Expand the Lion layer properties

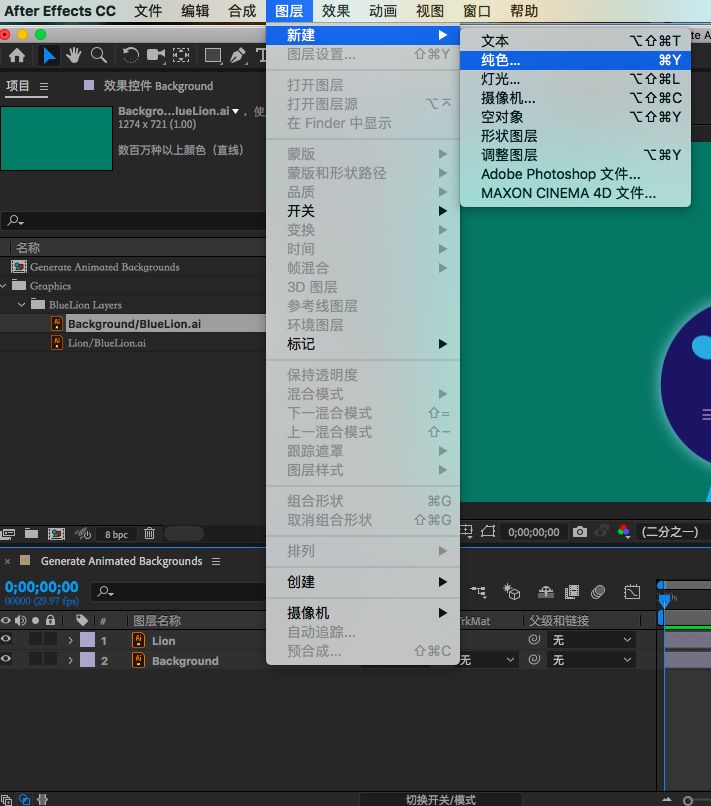pyautogui.click(x=70, y=641)
